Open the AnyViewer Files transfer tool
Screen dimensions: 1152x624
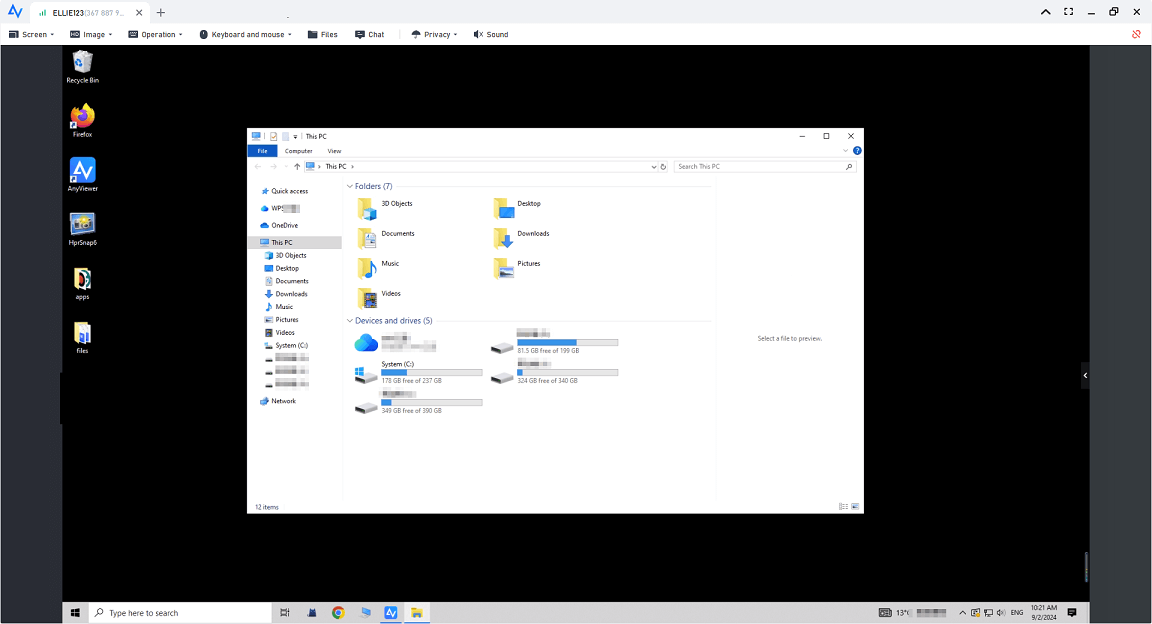[x=322, y=34]
